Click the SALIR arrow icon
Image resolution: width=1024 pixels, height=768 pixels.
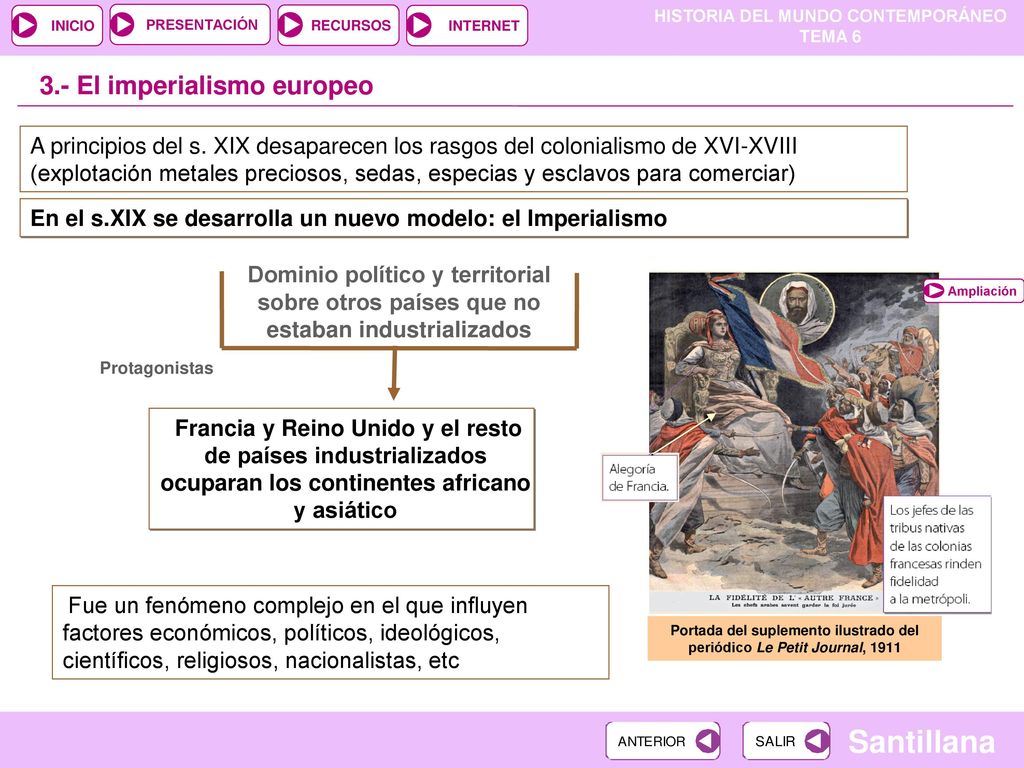coord(816,741)
